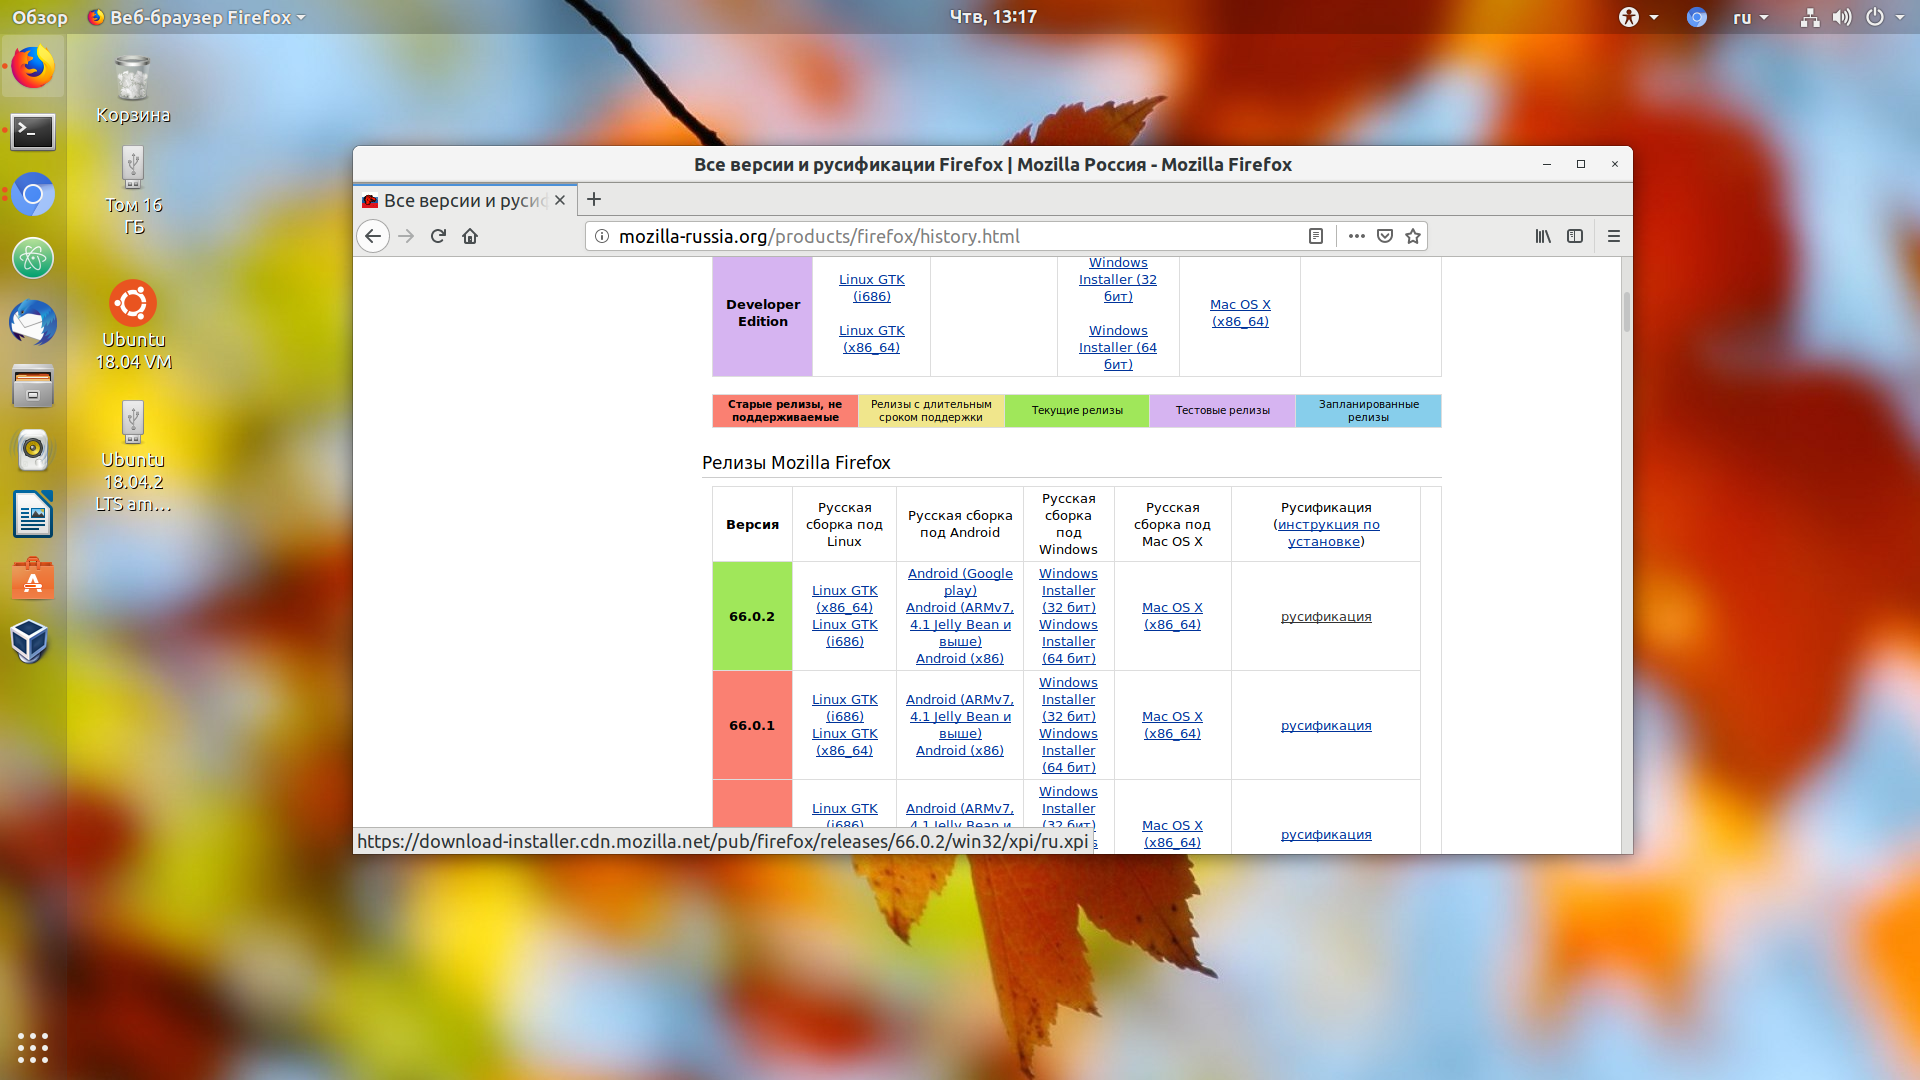Save page to Pocket icon
Viewport: 1920px width, 1080px height.
pyautogui.click(x=1385, y=236)
